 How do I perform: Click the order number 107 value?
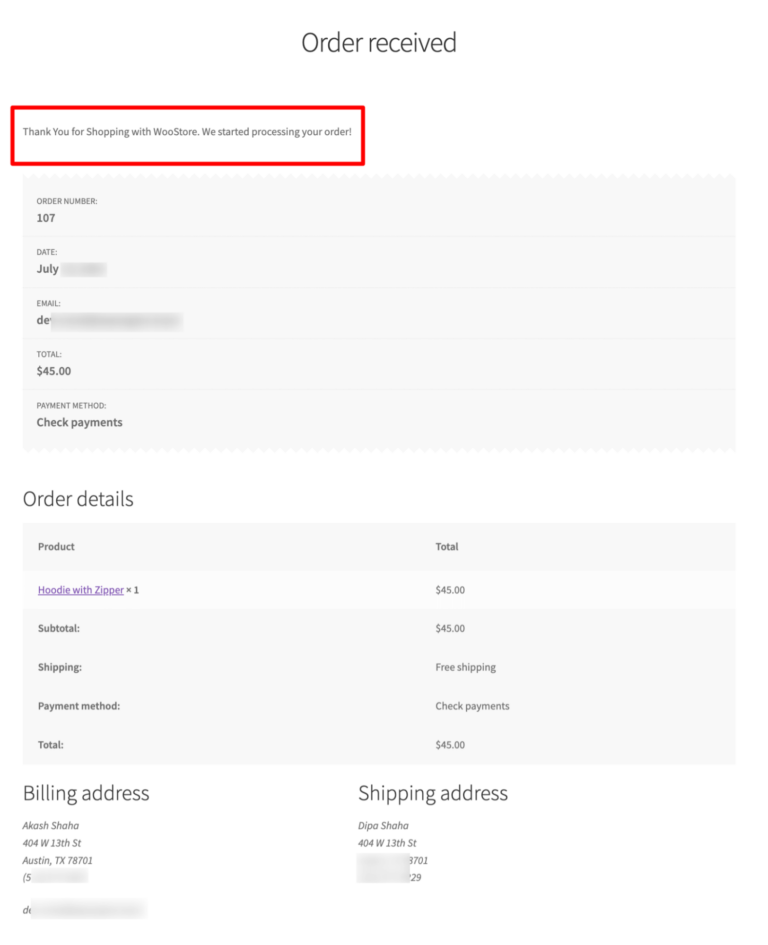46,217
